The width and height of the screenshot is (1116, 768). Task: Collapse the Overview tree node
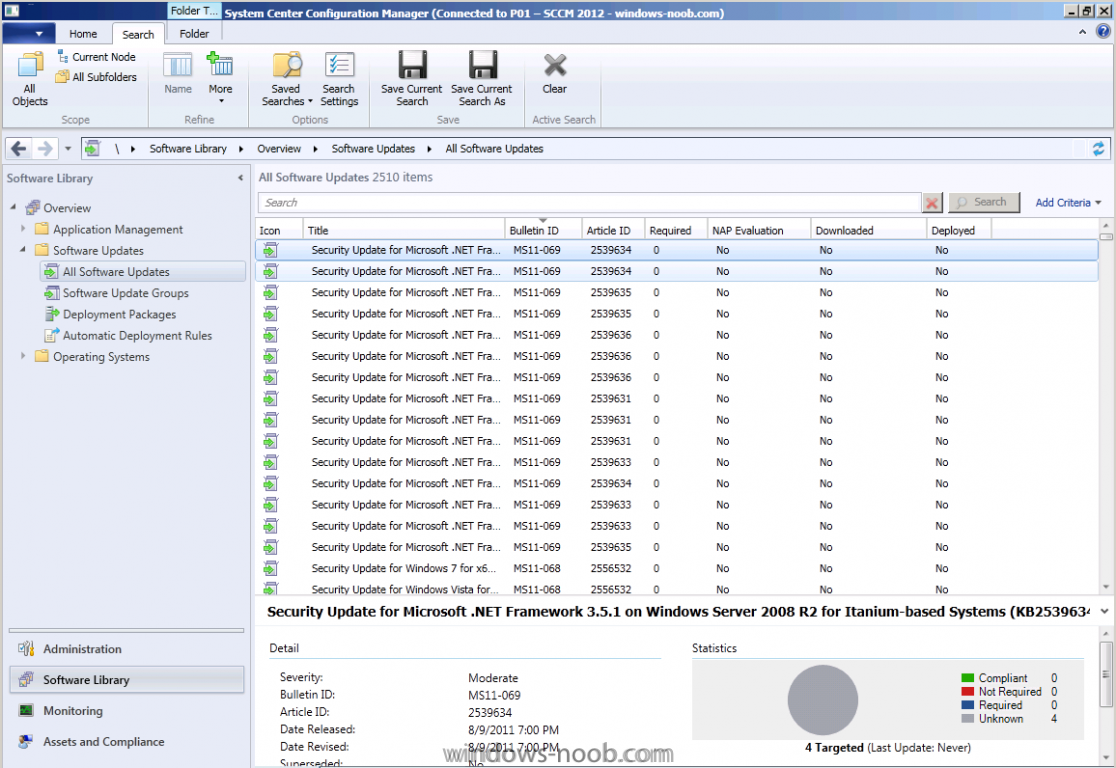(14, 207)
